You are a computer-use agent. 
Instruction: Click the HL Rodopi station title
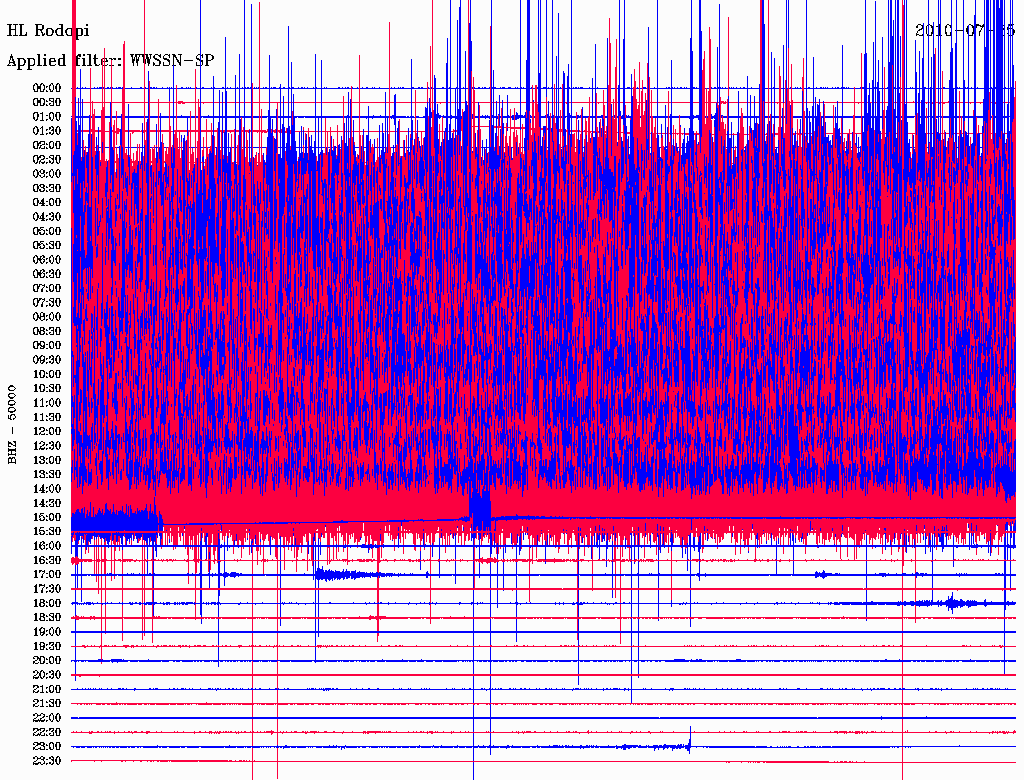pyautogui.click(x=48, y=31)
